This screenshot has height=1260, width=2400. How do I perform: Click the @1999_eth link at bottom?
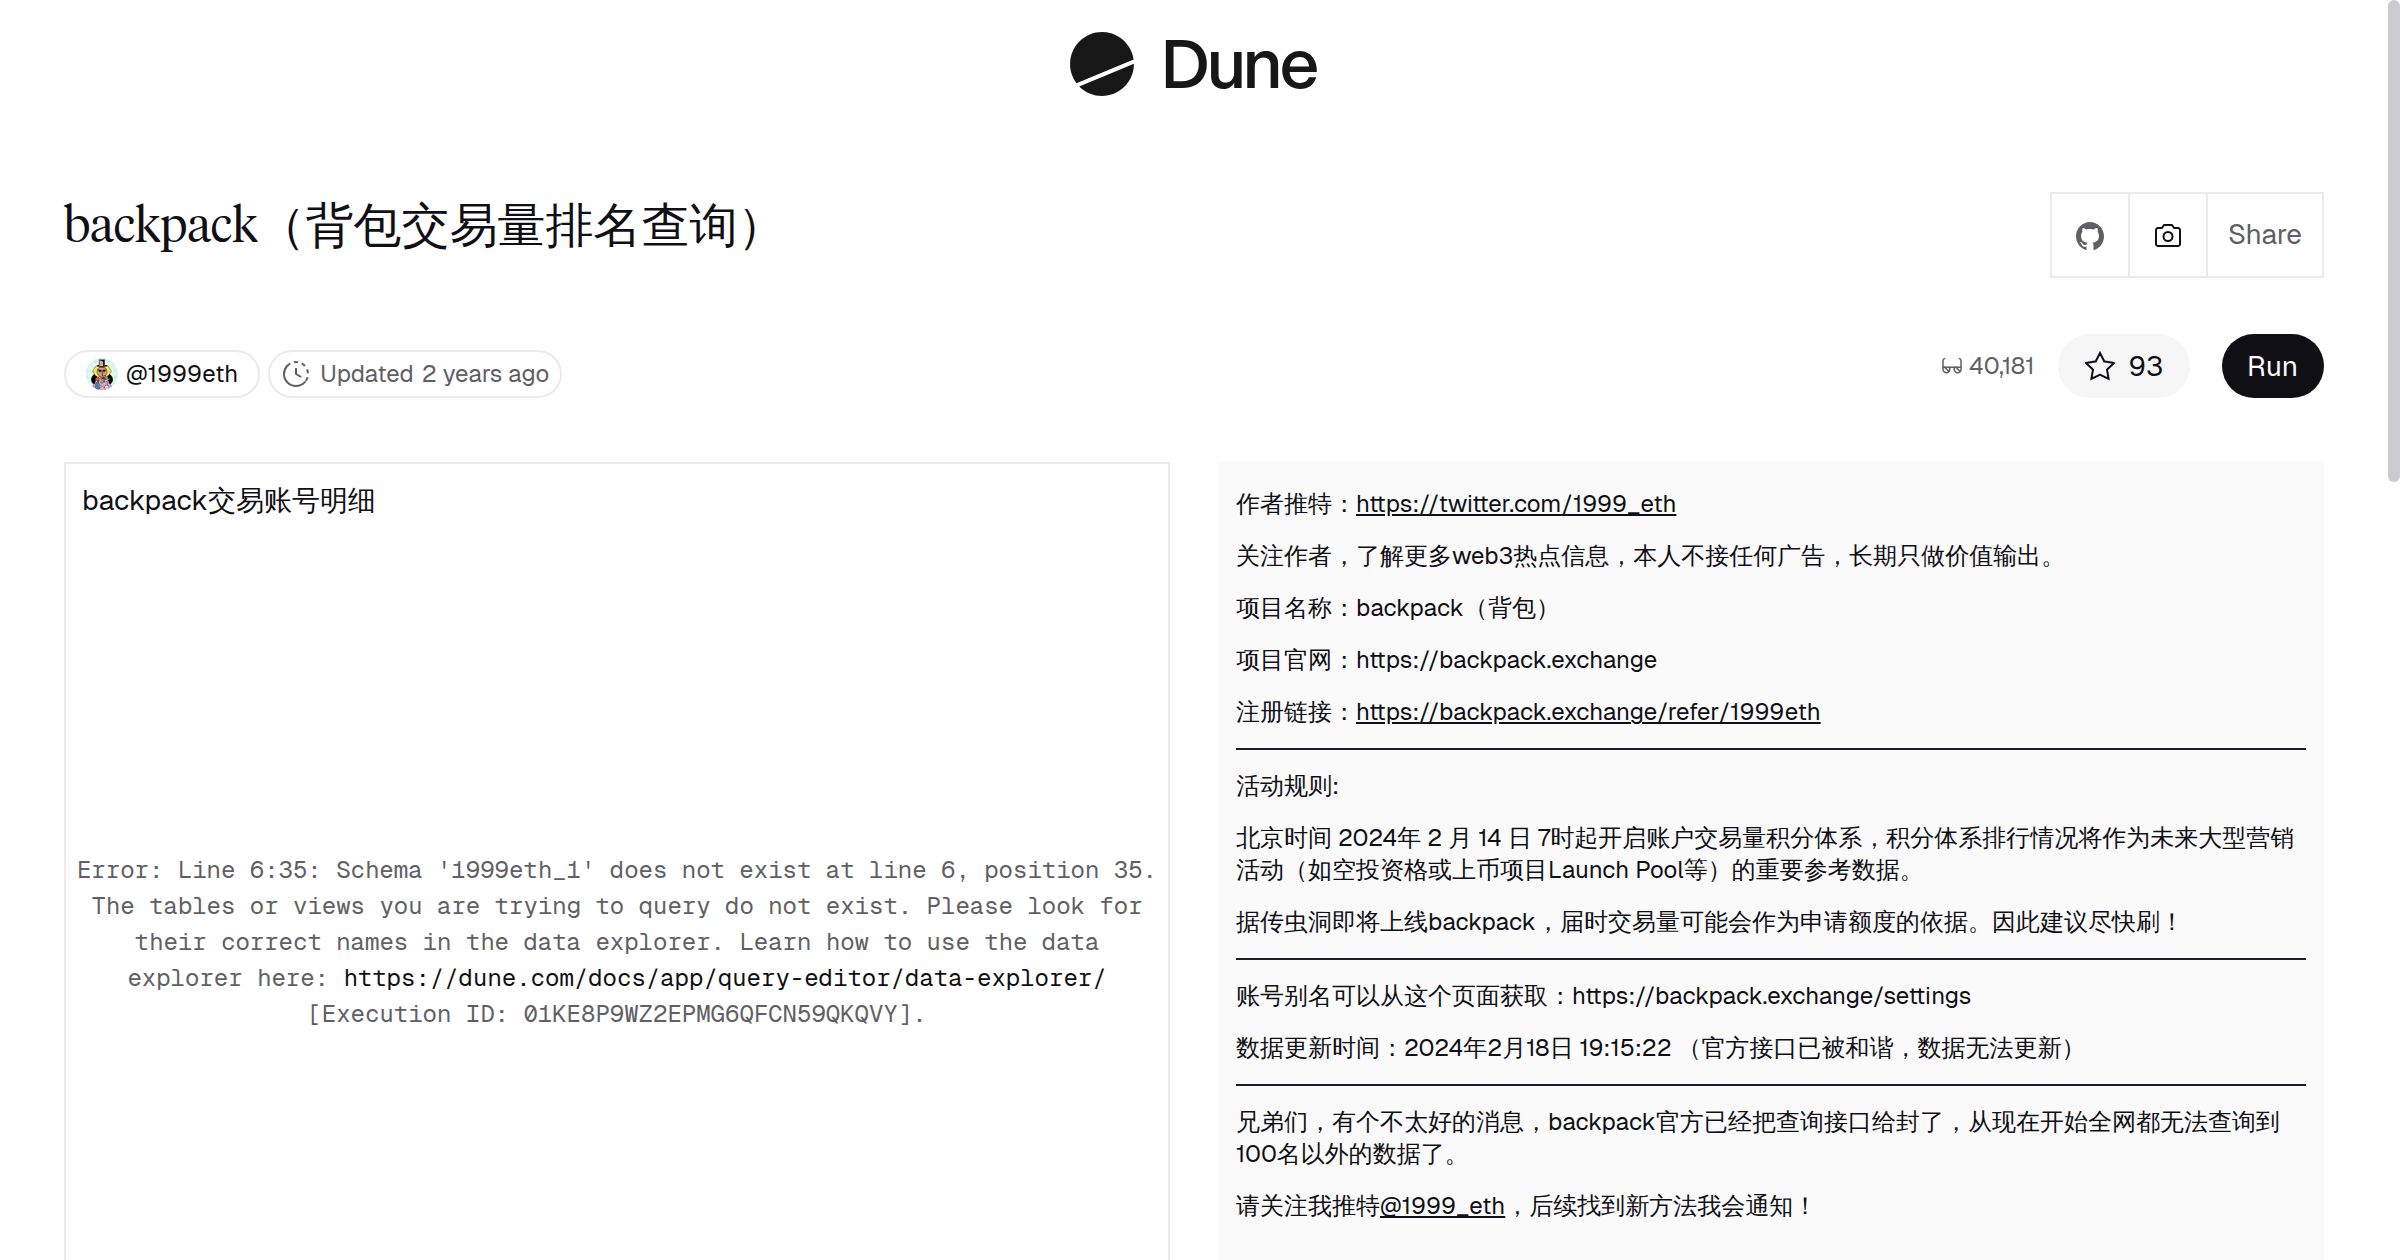click(1442, 1206)
